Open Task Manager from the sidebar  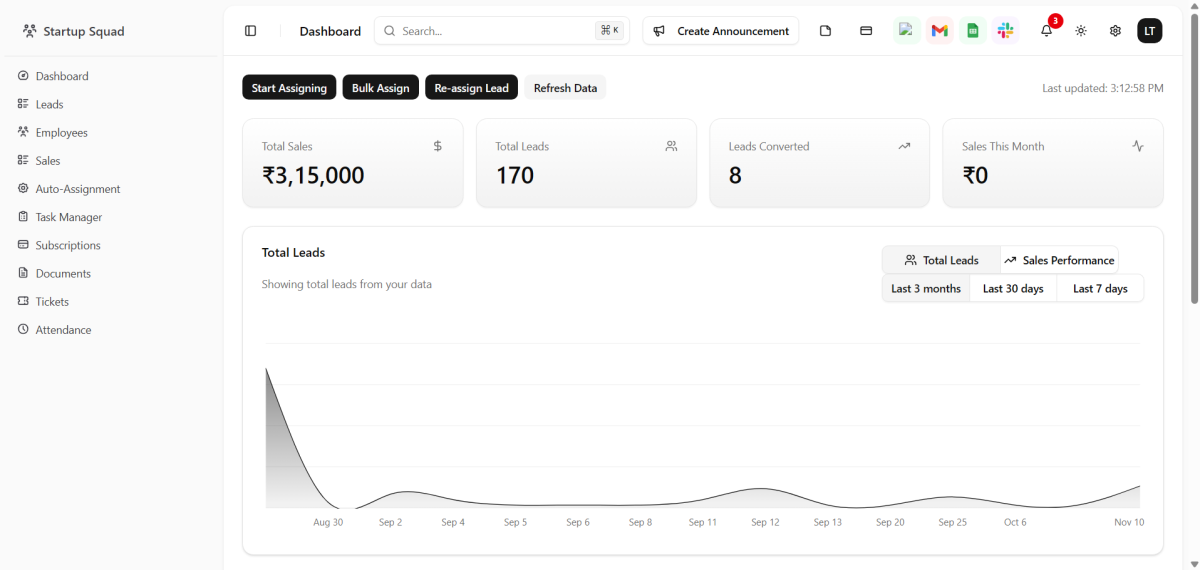click(68, 217)
